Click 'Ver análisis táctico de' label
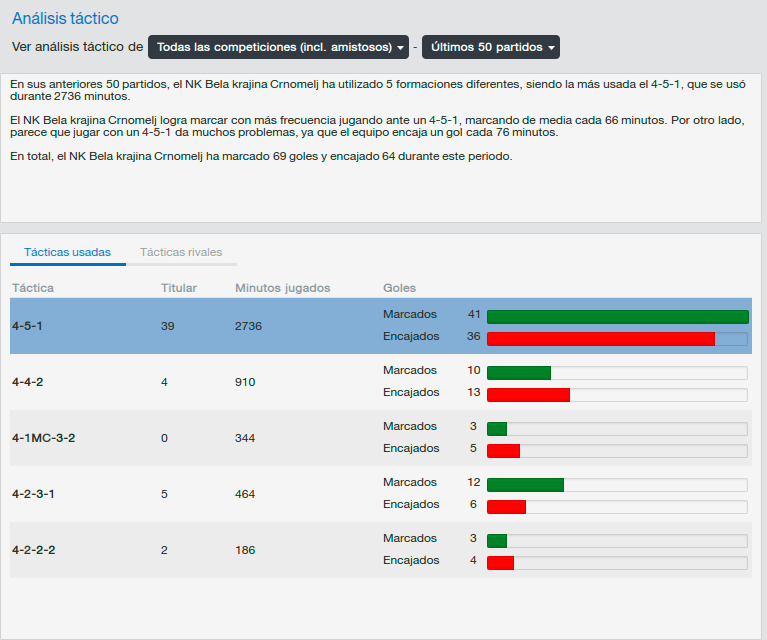This screenshot has height=640, width=767. (x=77, y=46)
